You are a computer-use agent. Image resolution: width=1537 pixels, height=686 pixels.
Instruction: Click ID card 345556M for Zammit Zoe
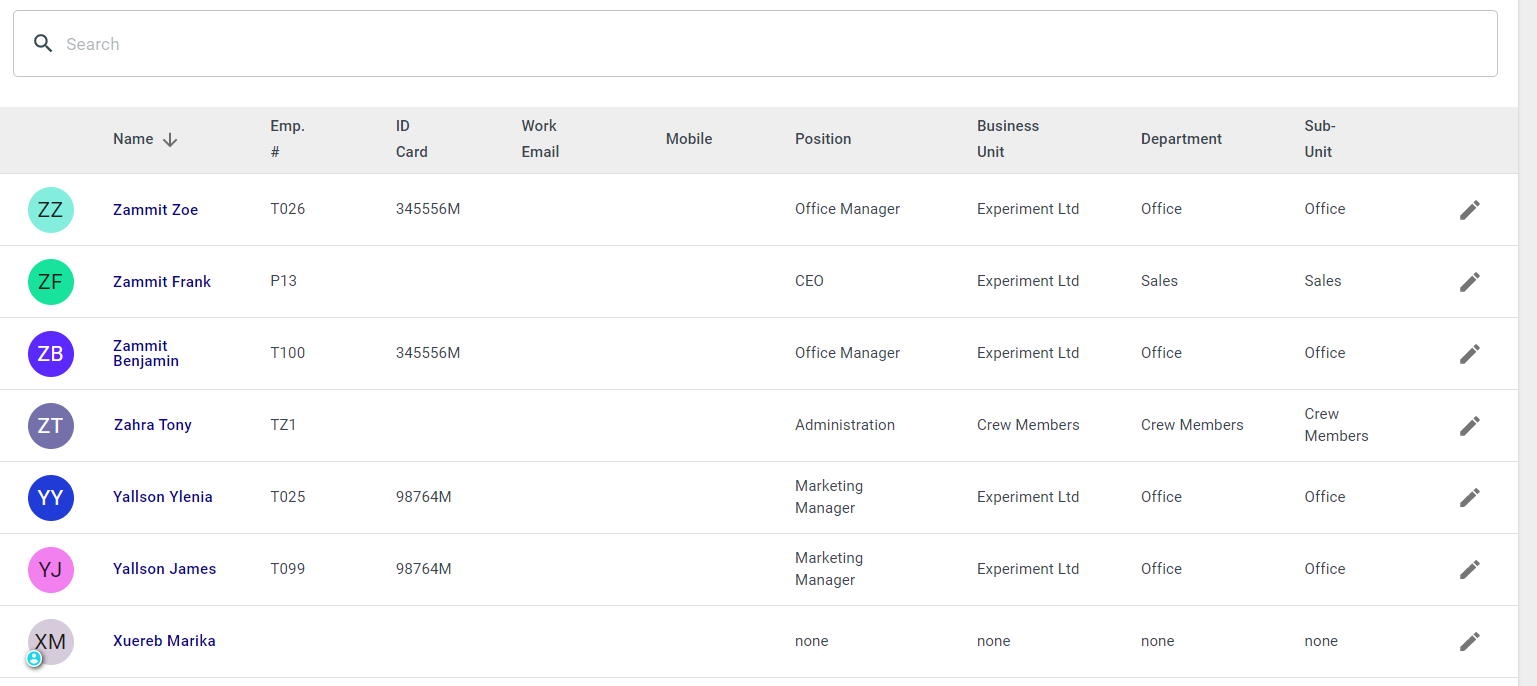pyautogui.click(x=428, y=209)
